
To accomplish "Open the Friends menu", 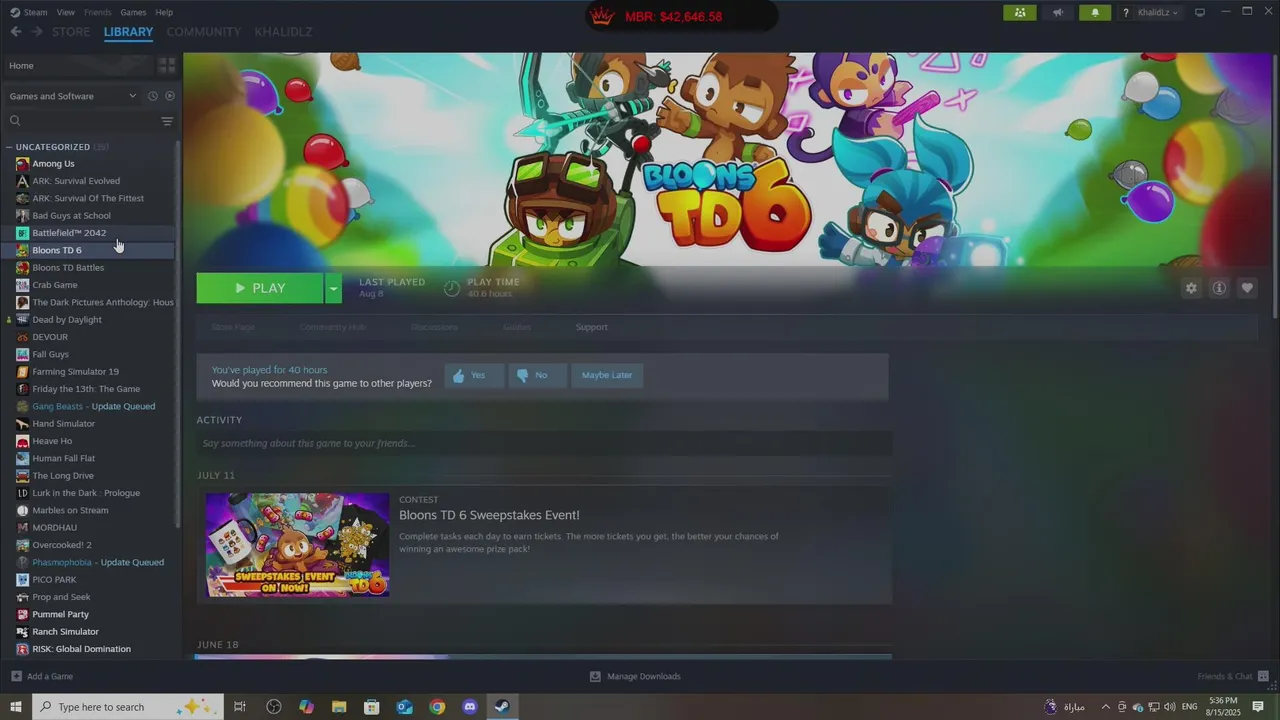I will point(98,12).
